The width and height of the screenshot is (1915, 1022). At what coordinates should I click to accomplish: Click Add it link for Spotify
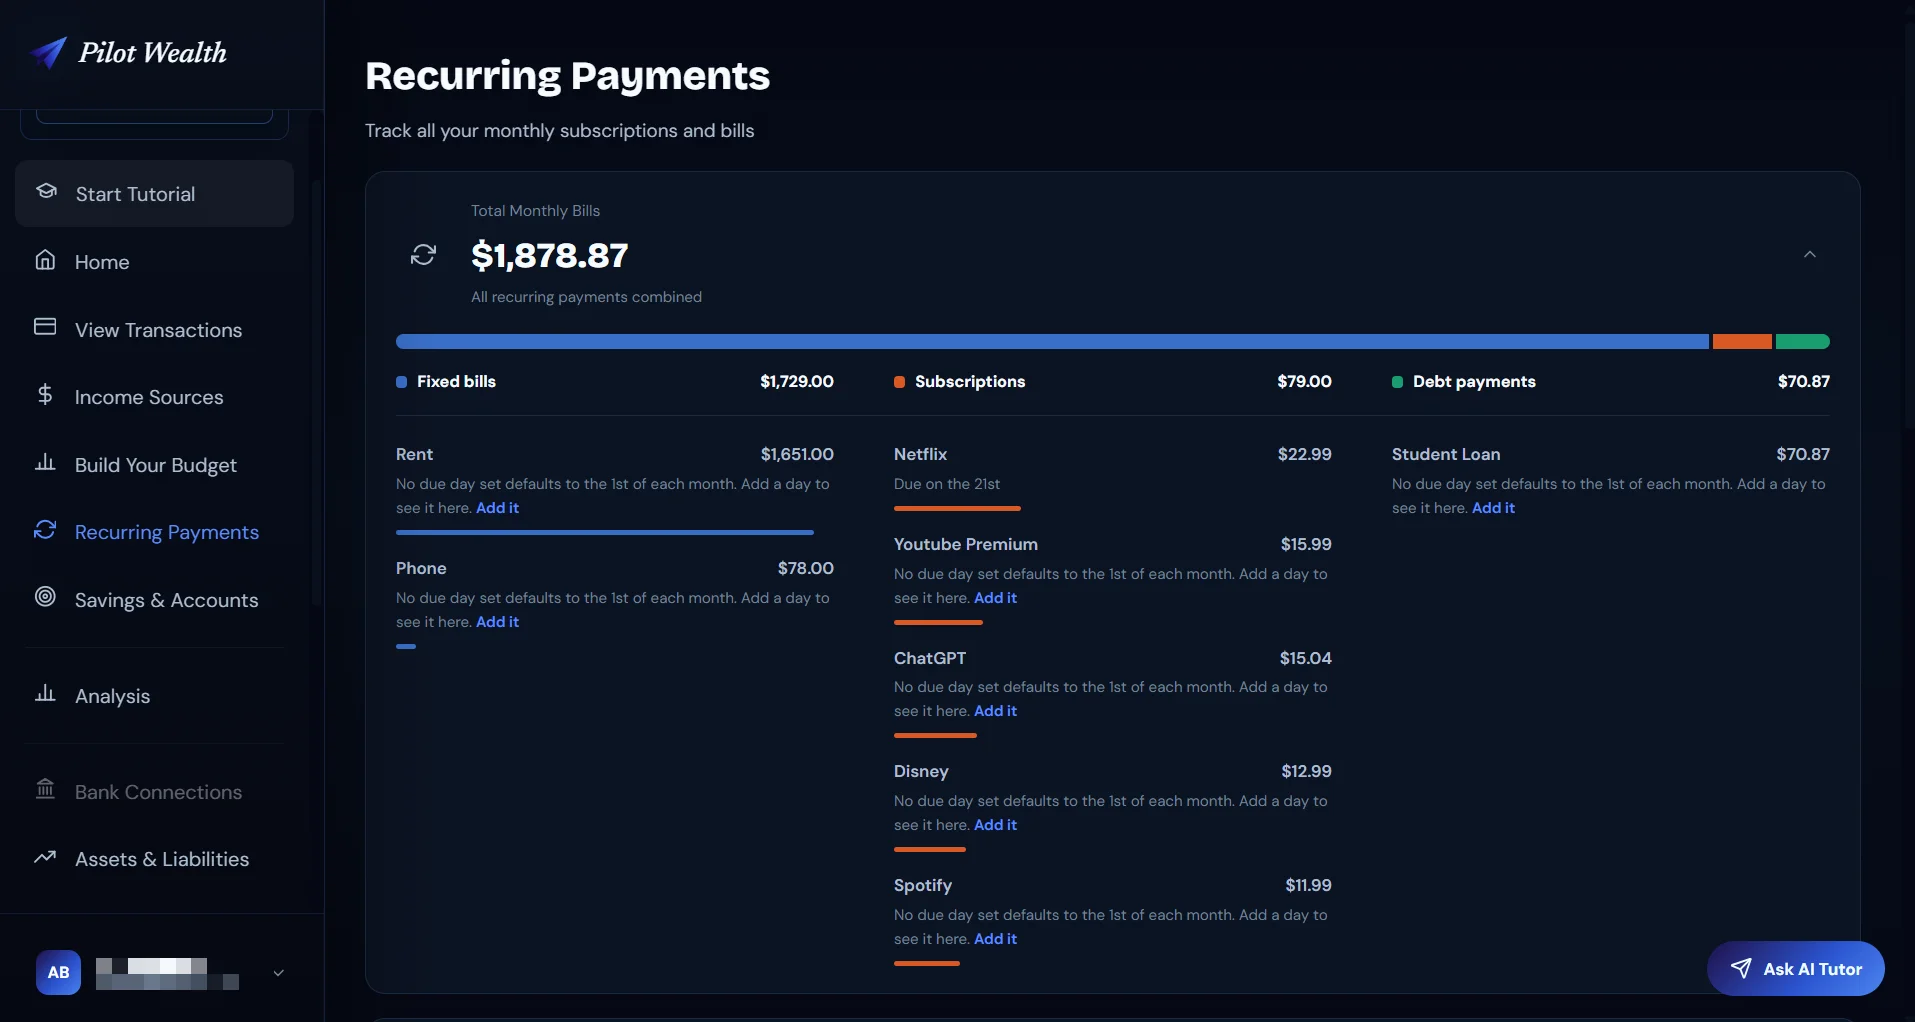click(995, 939)
